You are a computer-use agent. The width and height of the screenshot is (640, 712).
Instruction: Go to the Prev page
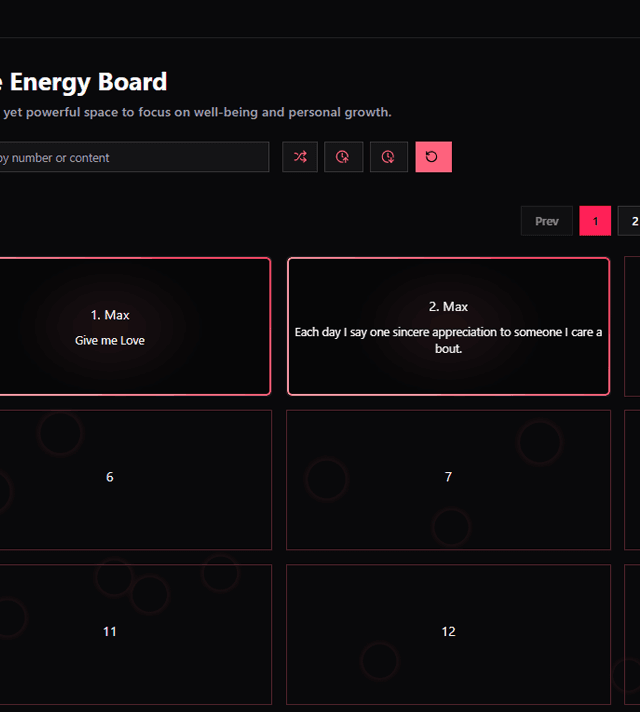546,221
